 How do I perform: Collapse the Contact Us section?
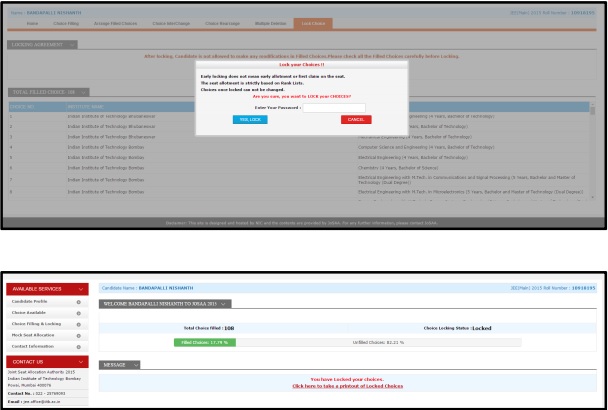(x=80, y=361)
